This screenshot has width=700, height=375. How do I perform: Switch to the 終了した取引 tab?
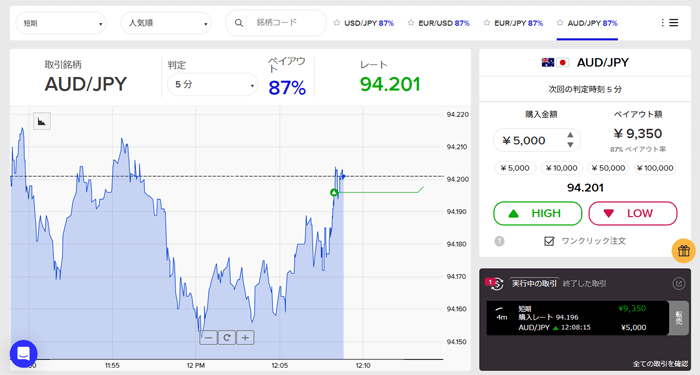tap(584, 283)
